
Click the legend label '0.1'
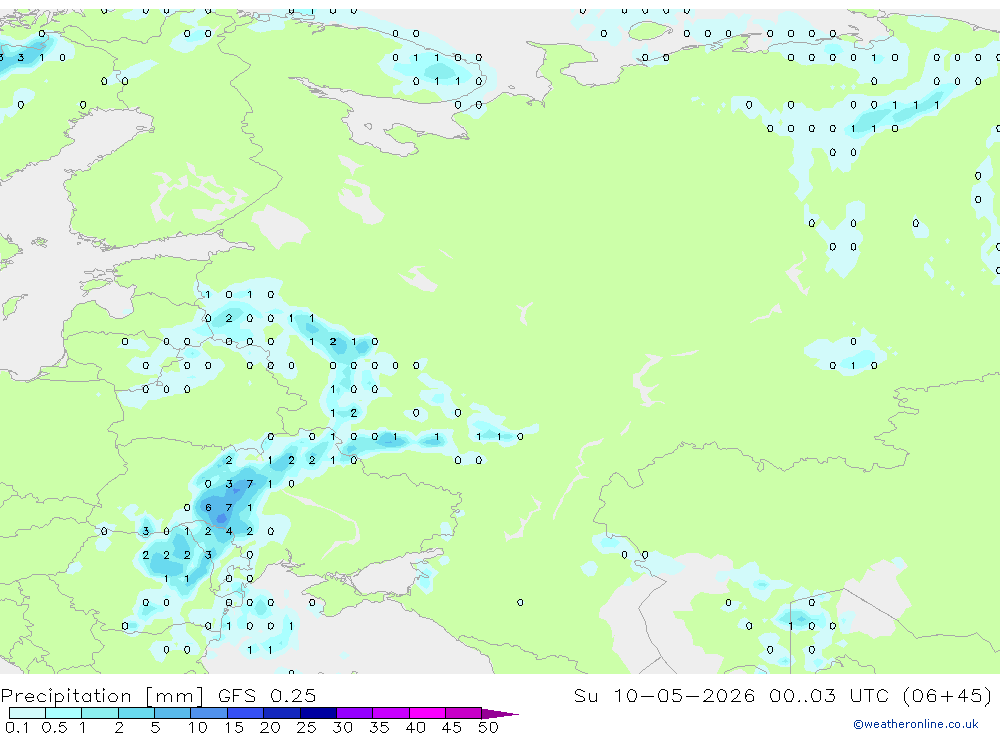click(17, 727)
